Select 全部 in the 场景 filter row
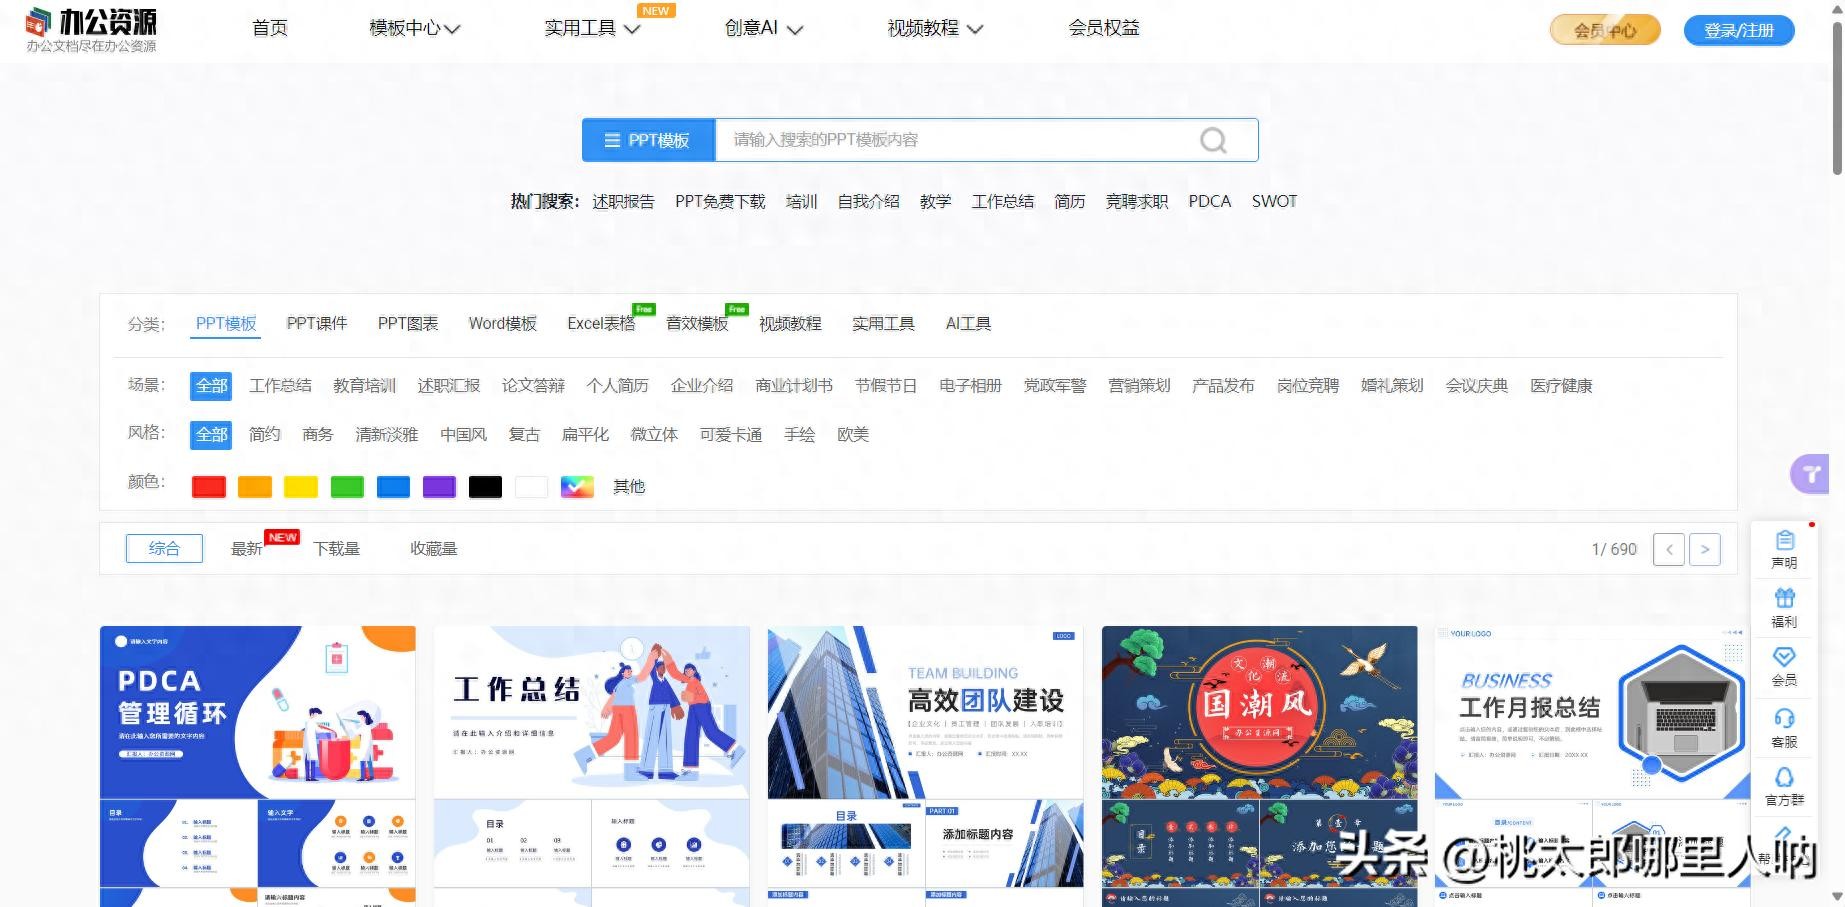1845x907 pixels. click(211, 386)
